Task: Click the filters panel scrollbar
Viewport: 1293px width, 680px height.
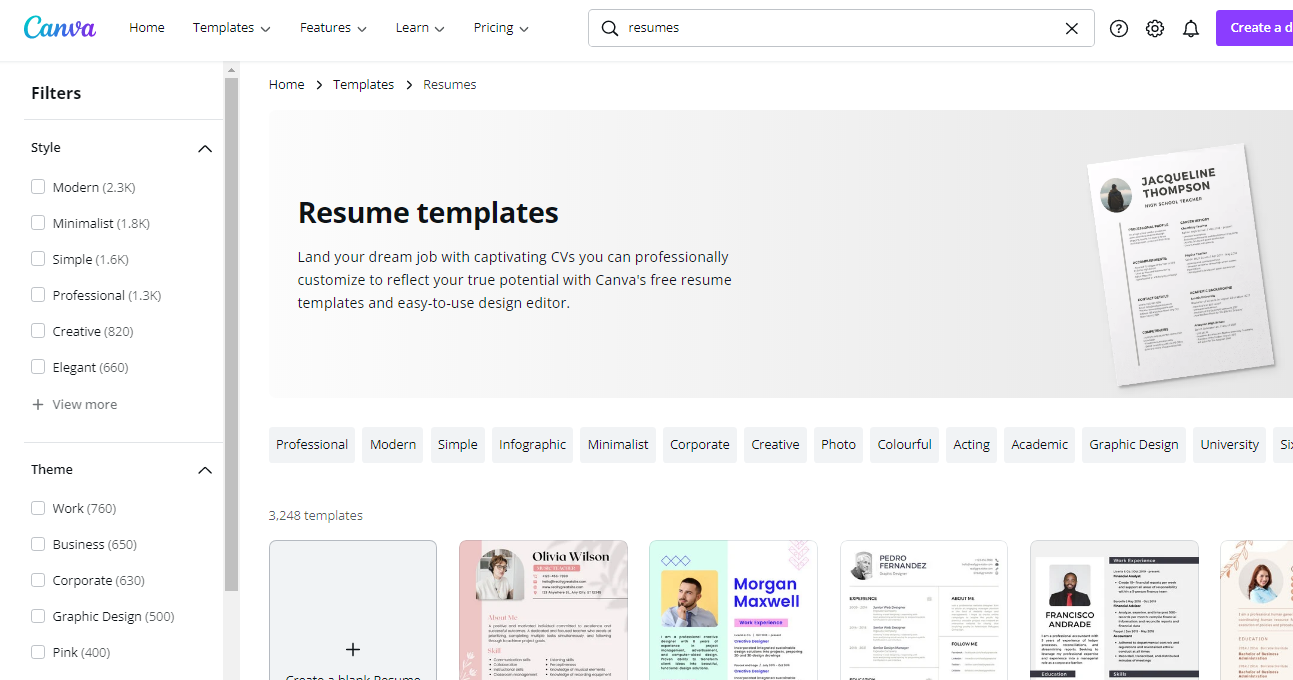Action: click(x=231, y=335)
